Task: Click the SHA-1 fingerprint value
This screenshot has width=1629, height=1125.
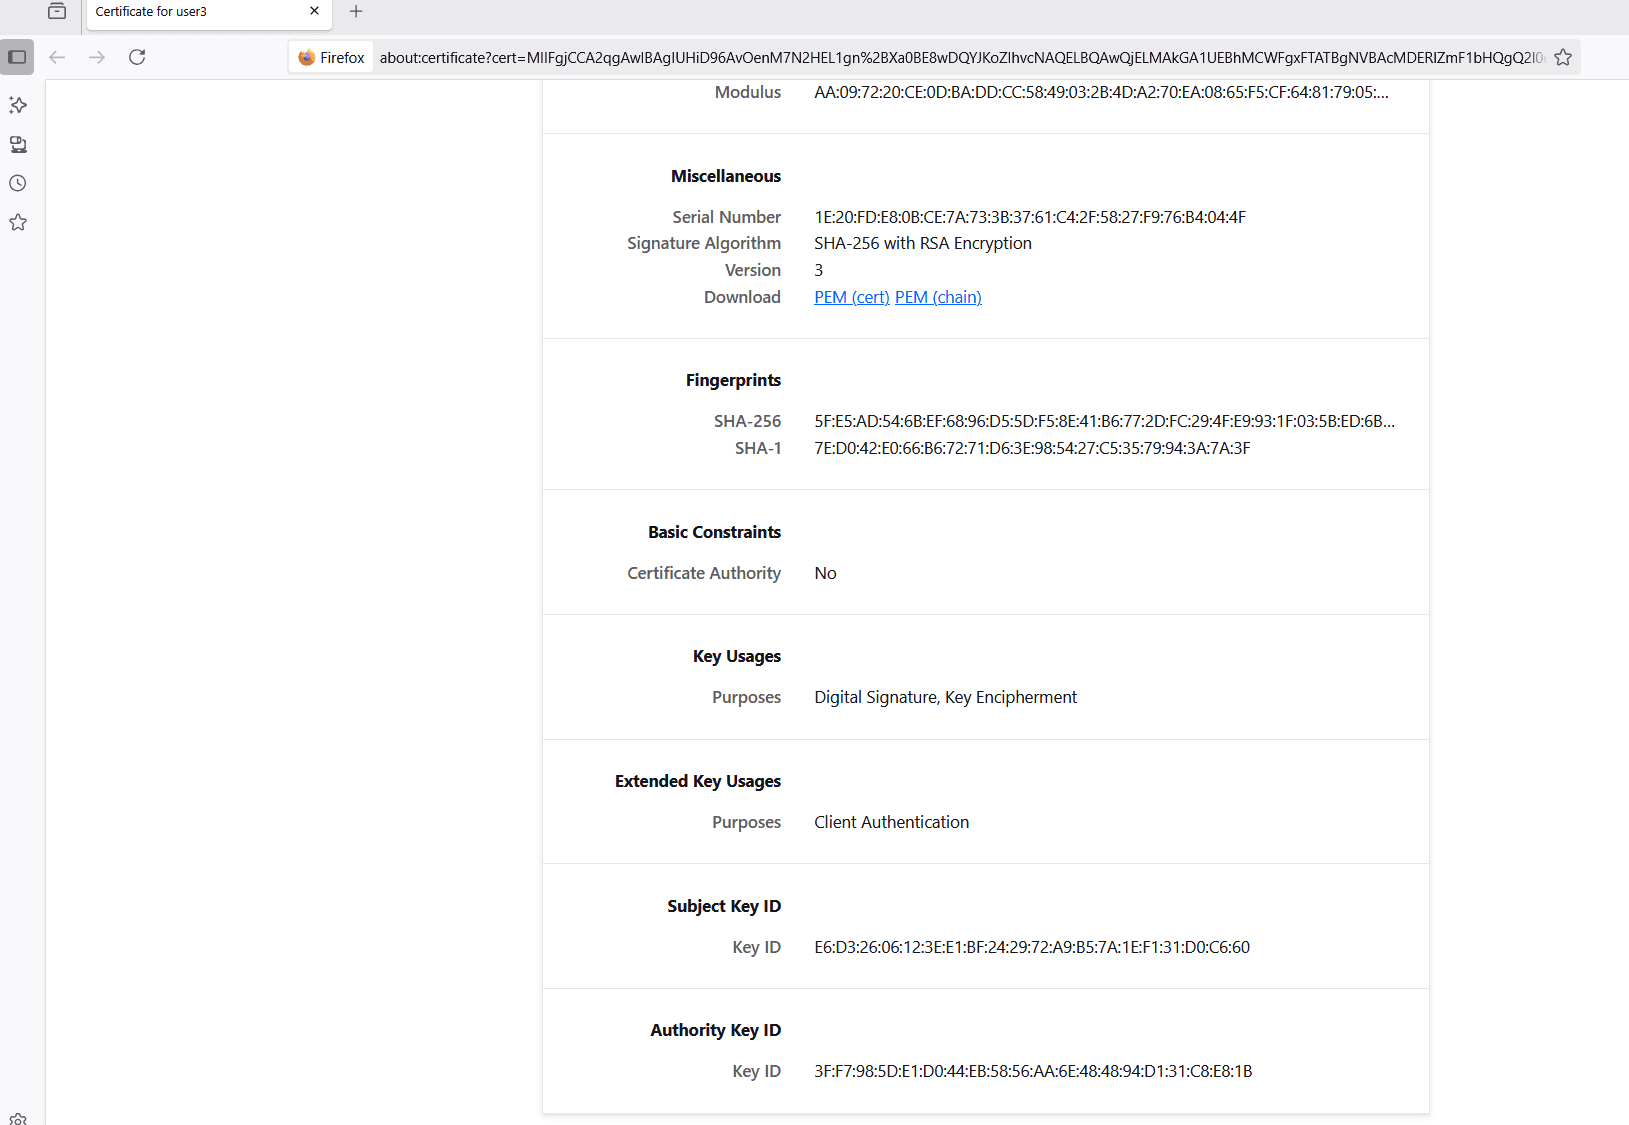Action: coord(1032,448)
